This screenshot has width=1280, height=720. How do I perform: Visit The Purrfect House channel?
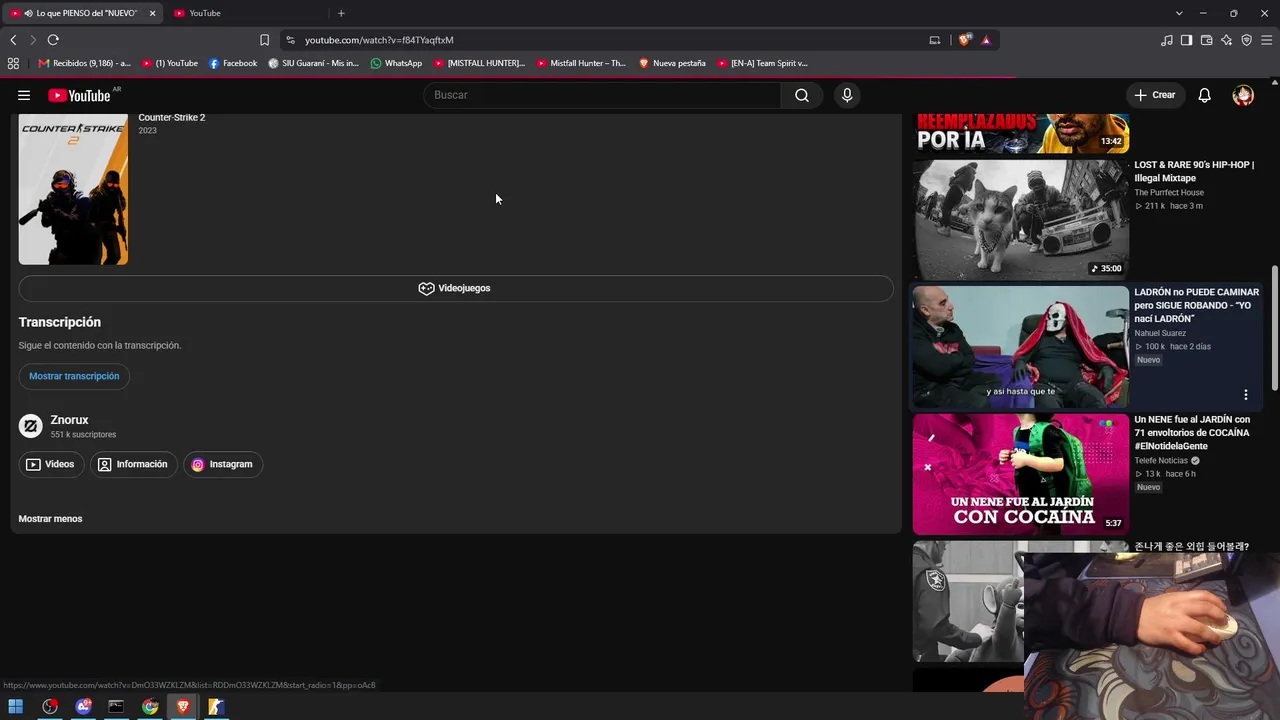[x=1169, y=193]
